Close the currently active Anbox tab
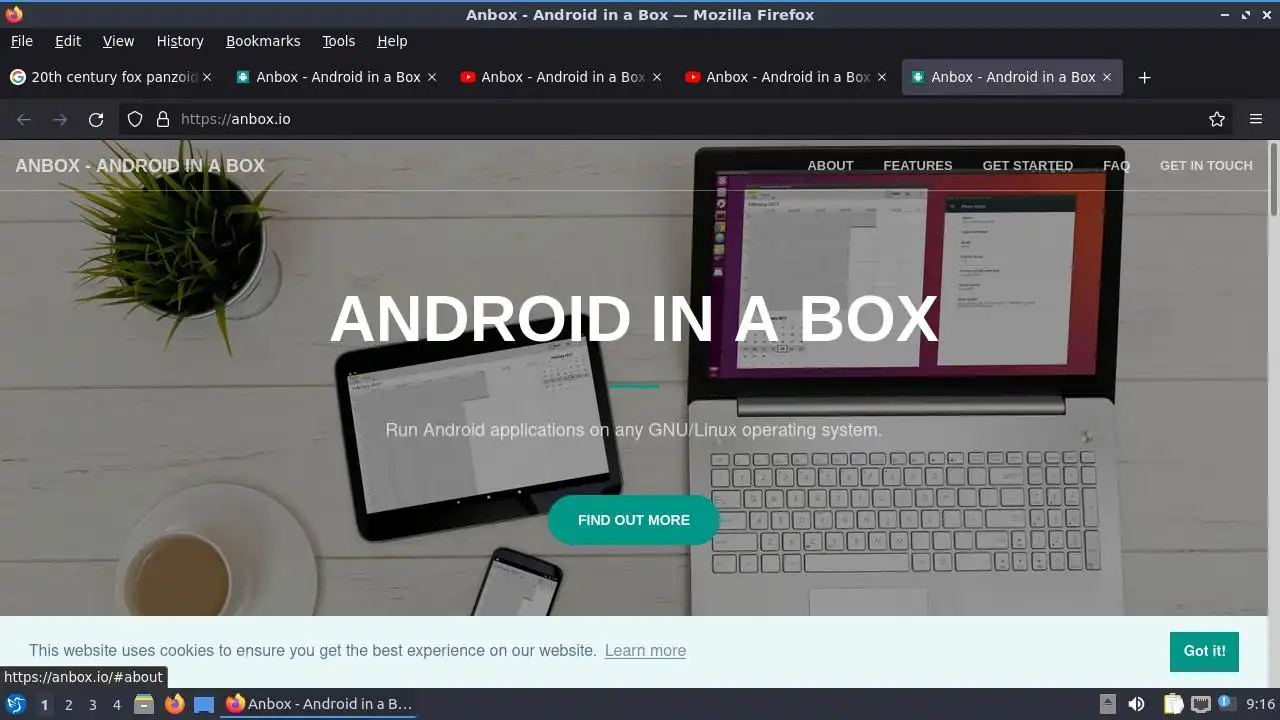Screen dimensions: 1280x720 point(1107,77)
